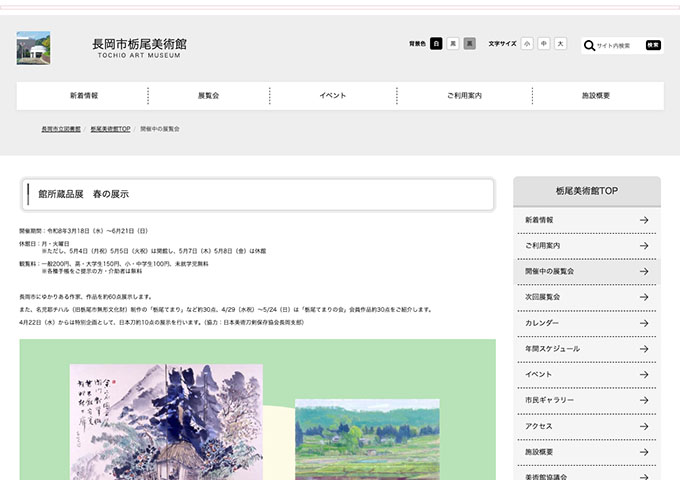Focus the サイト内検索 search field
The image size is (680, 480).
(x=619, y=46)
